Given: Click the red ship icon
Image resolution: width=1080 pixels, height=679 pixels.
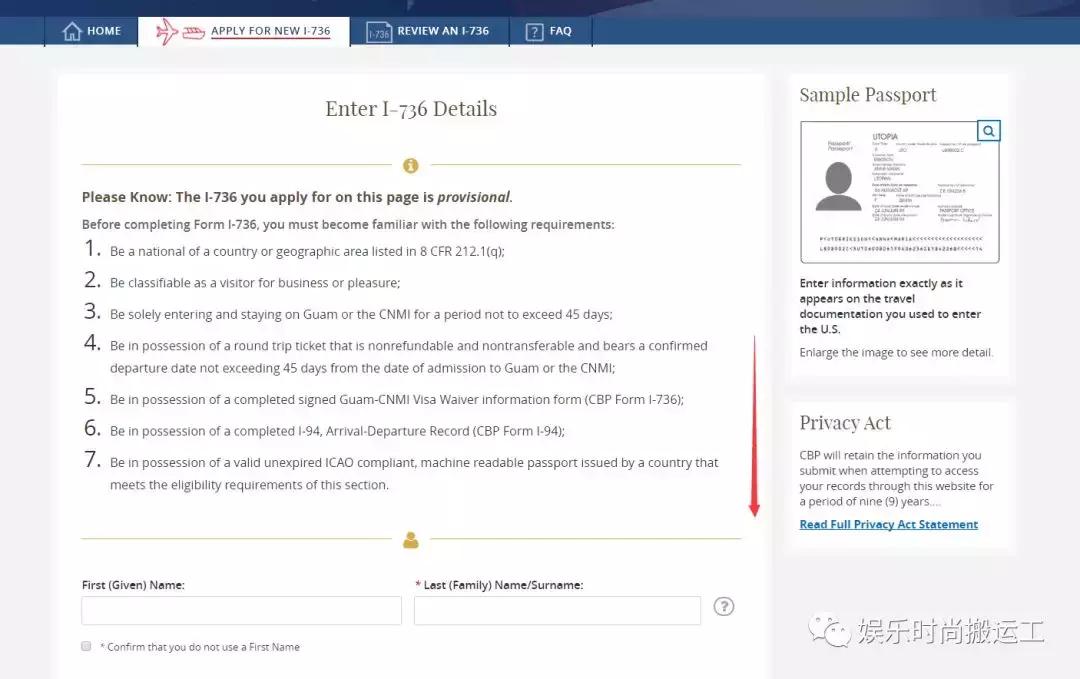Looking at the screenshot, I should point(194,32).
